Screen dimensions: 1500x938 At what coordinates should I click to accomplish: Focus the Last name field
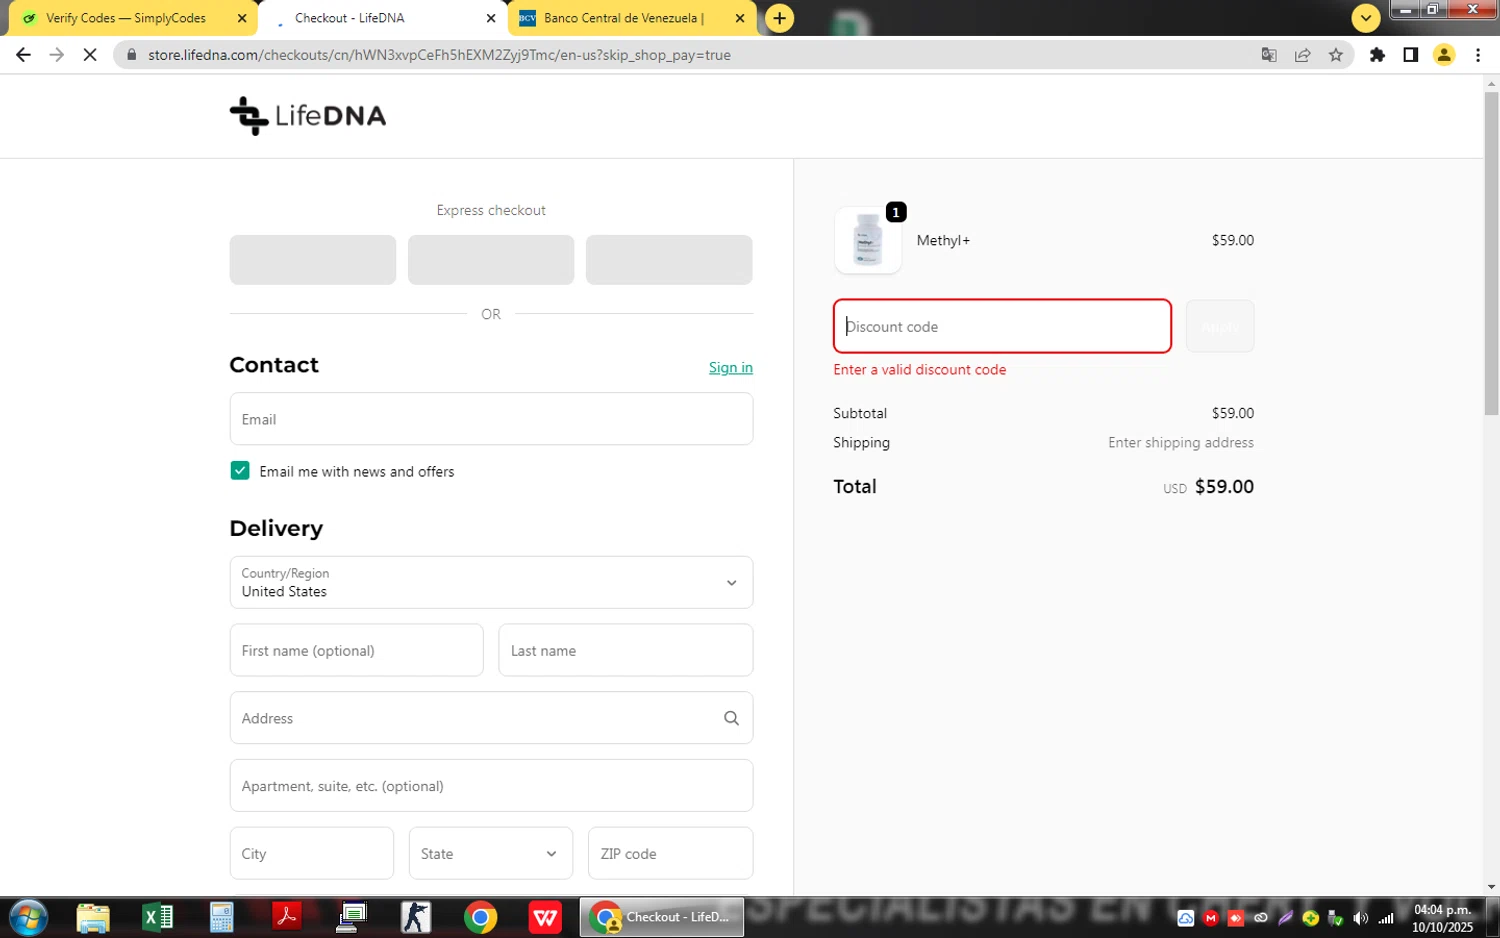(626, 650)
